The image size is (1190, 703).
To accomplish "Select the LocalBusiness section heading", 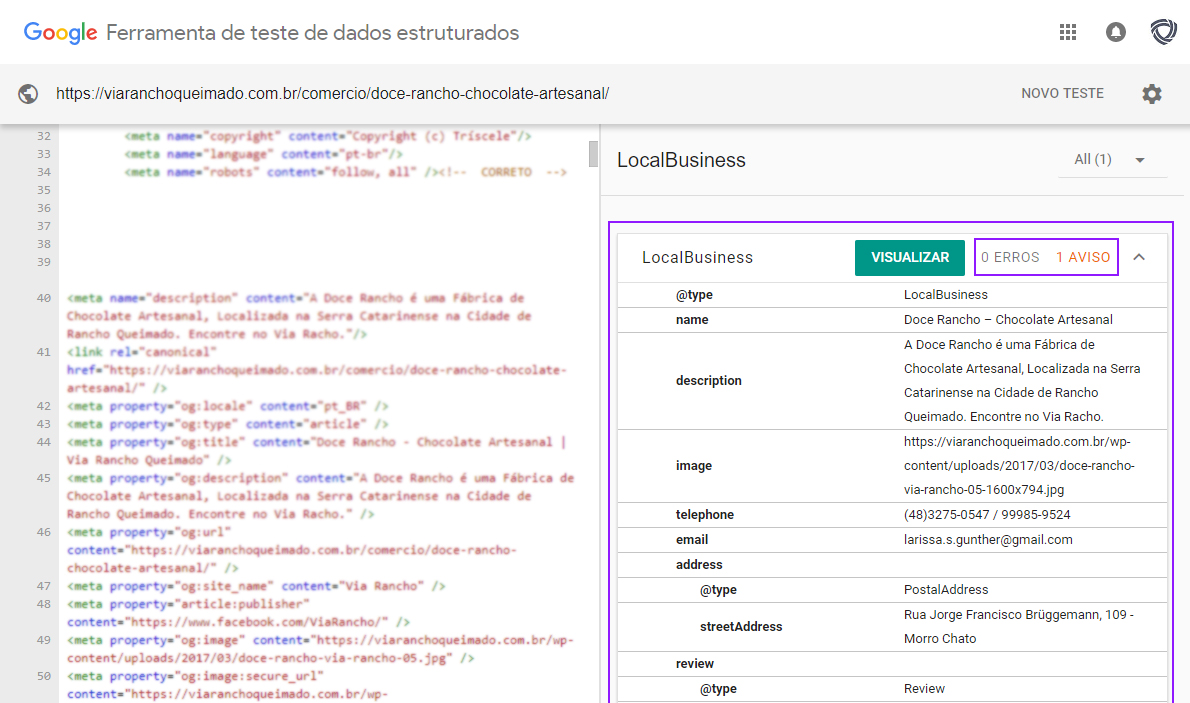I will point(682,160).
